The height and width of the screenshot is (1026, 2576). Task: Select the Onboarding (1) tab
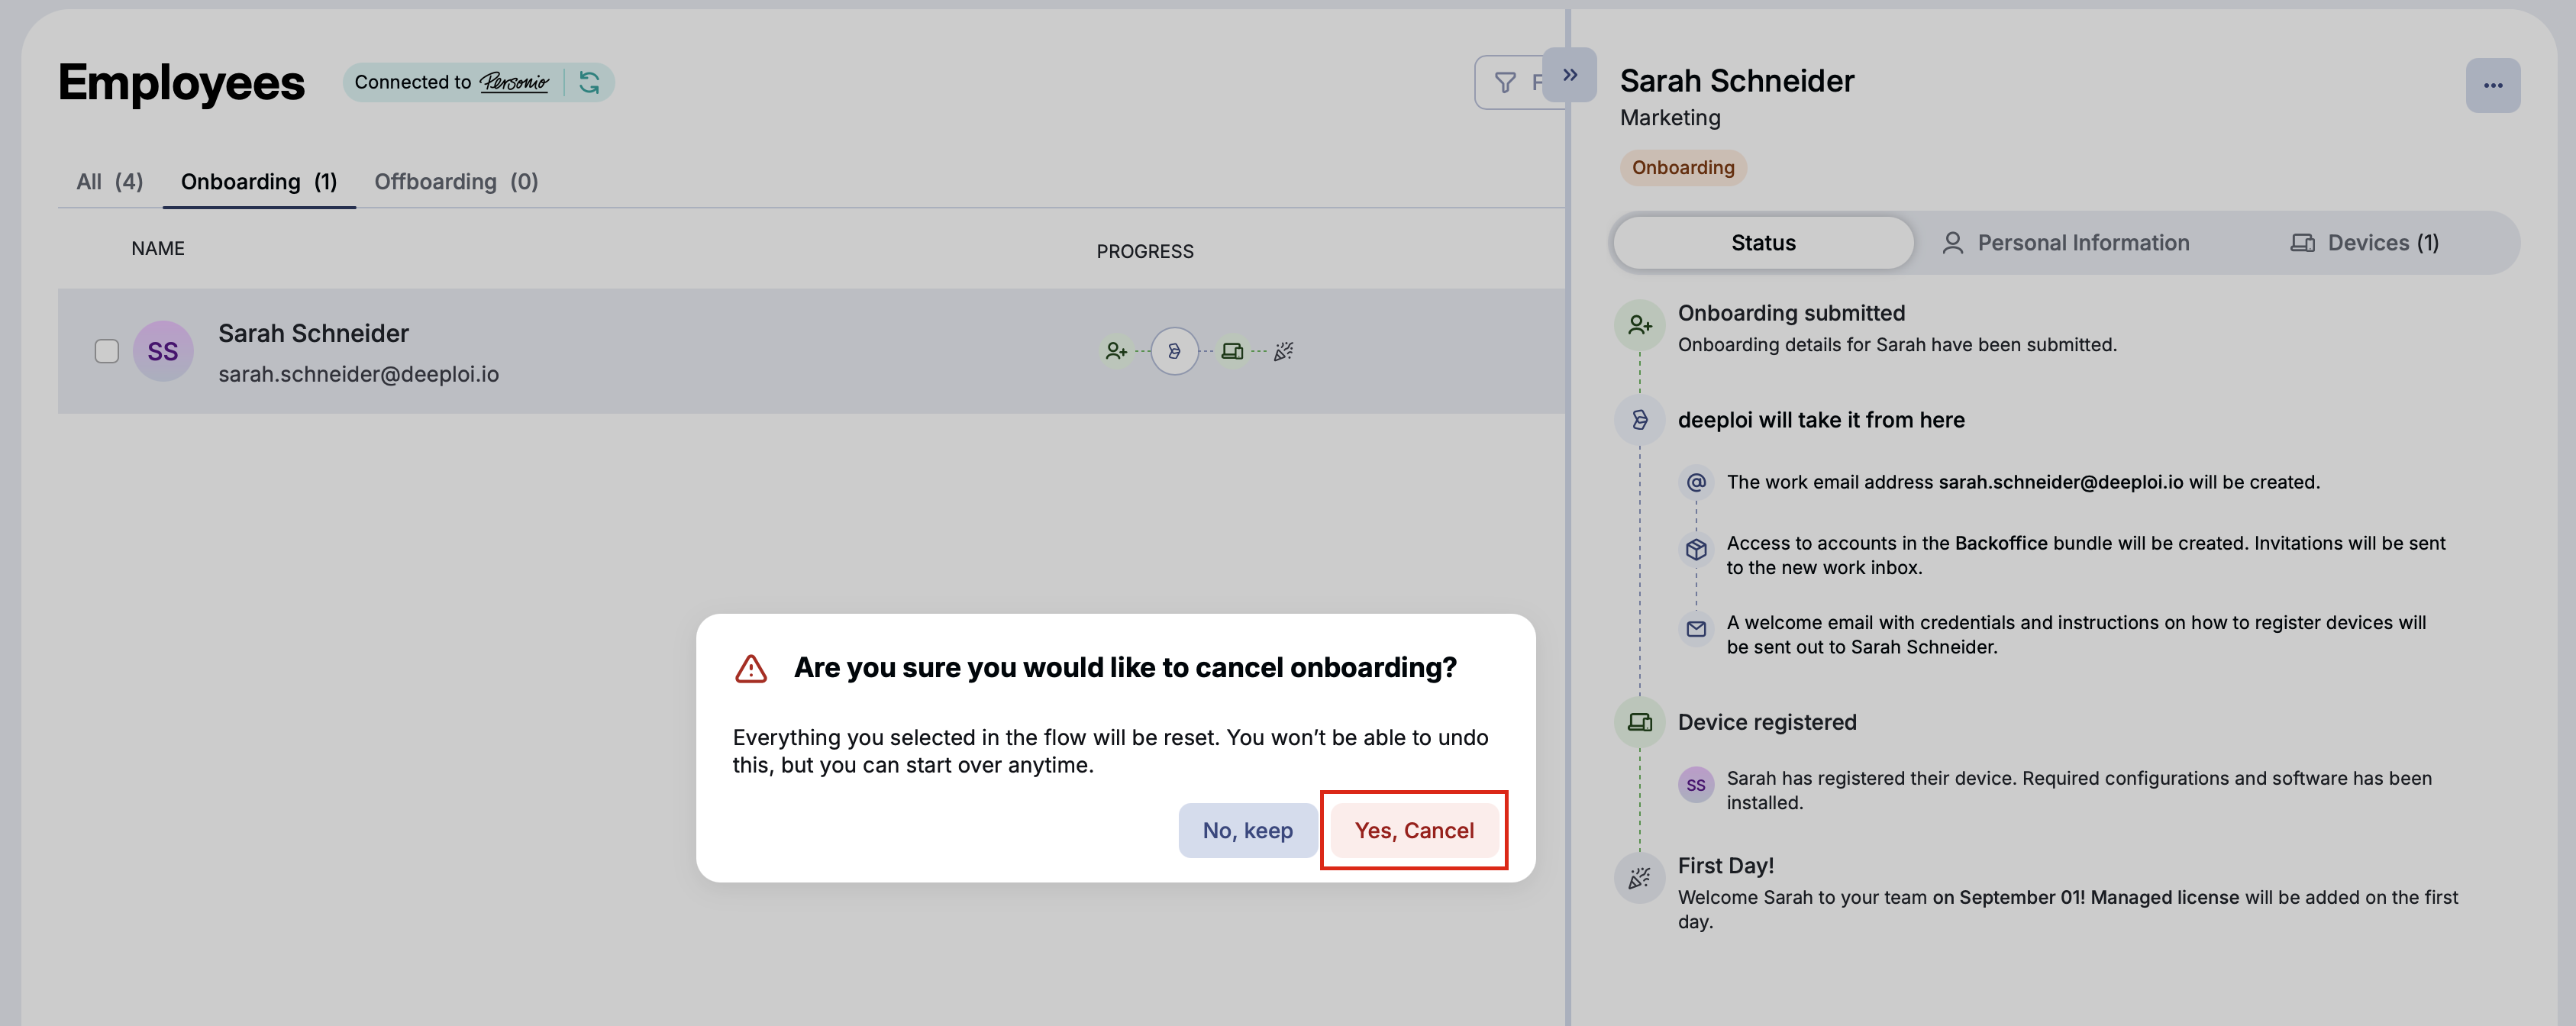tap(259, 181)
